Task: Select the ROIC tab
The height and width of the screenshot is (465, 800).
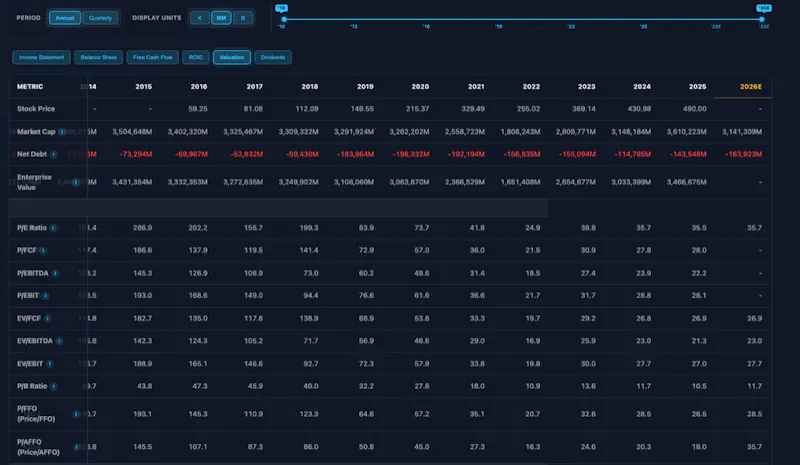Action: (195, 57)
